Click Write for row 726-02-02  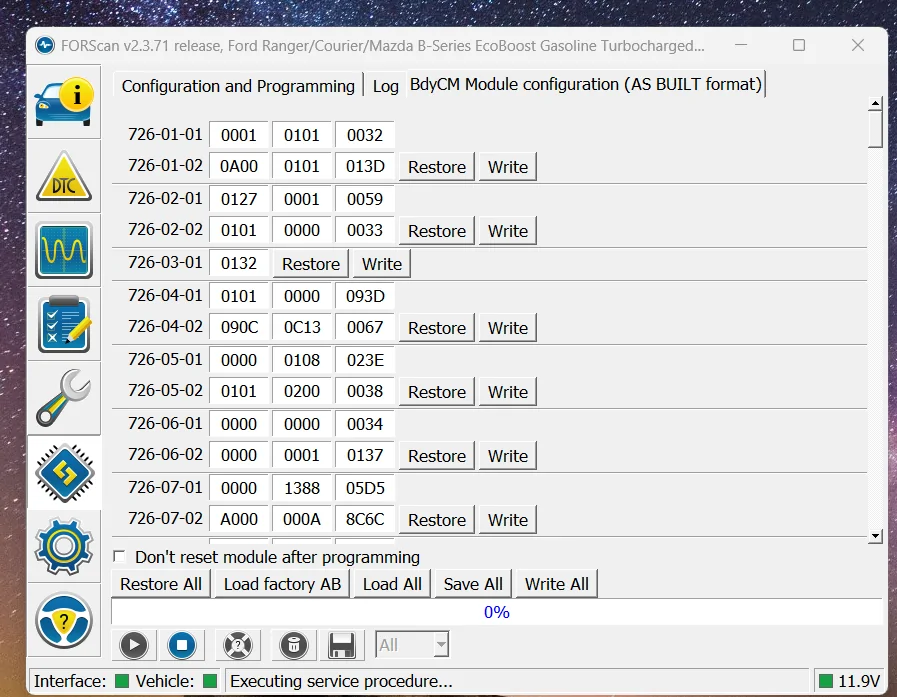(507, 231)
